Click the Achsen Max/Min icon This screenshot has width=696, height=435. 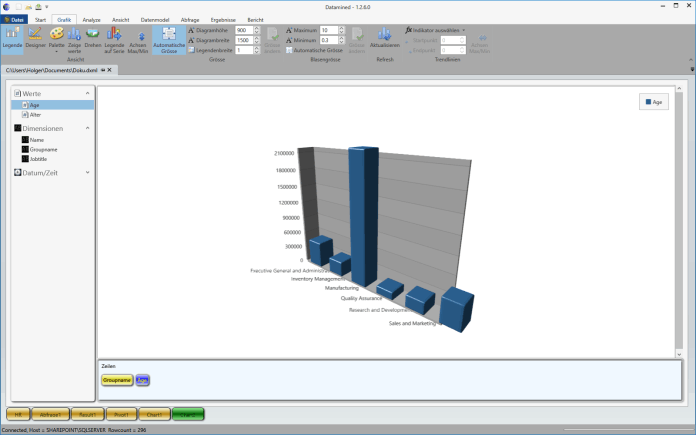(x=141, y=40)
